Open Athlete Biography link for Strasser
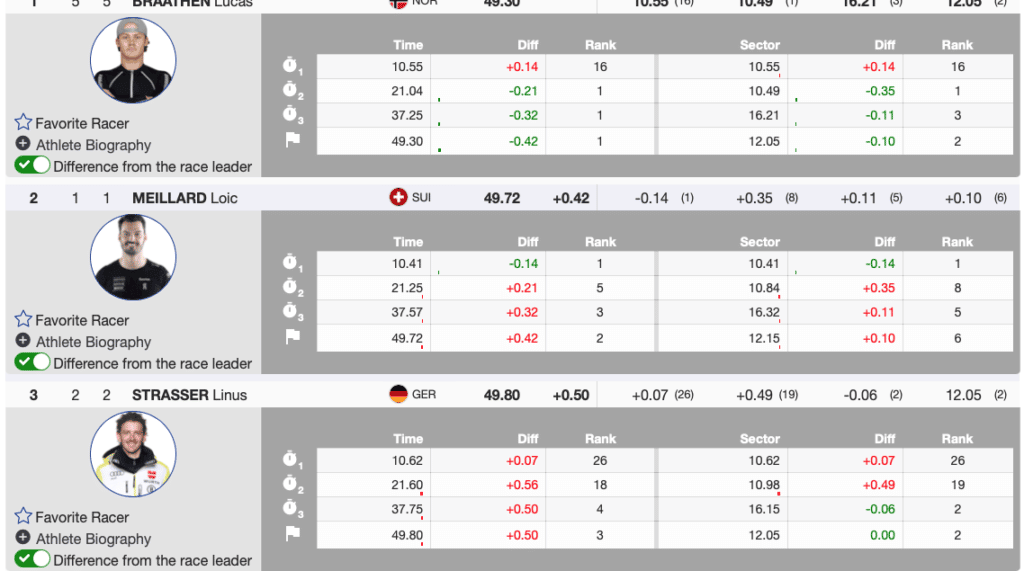Viewport: 1024px width, 571px height. (x=93, y=539)
